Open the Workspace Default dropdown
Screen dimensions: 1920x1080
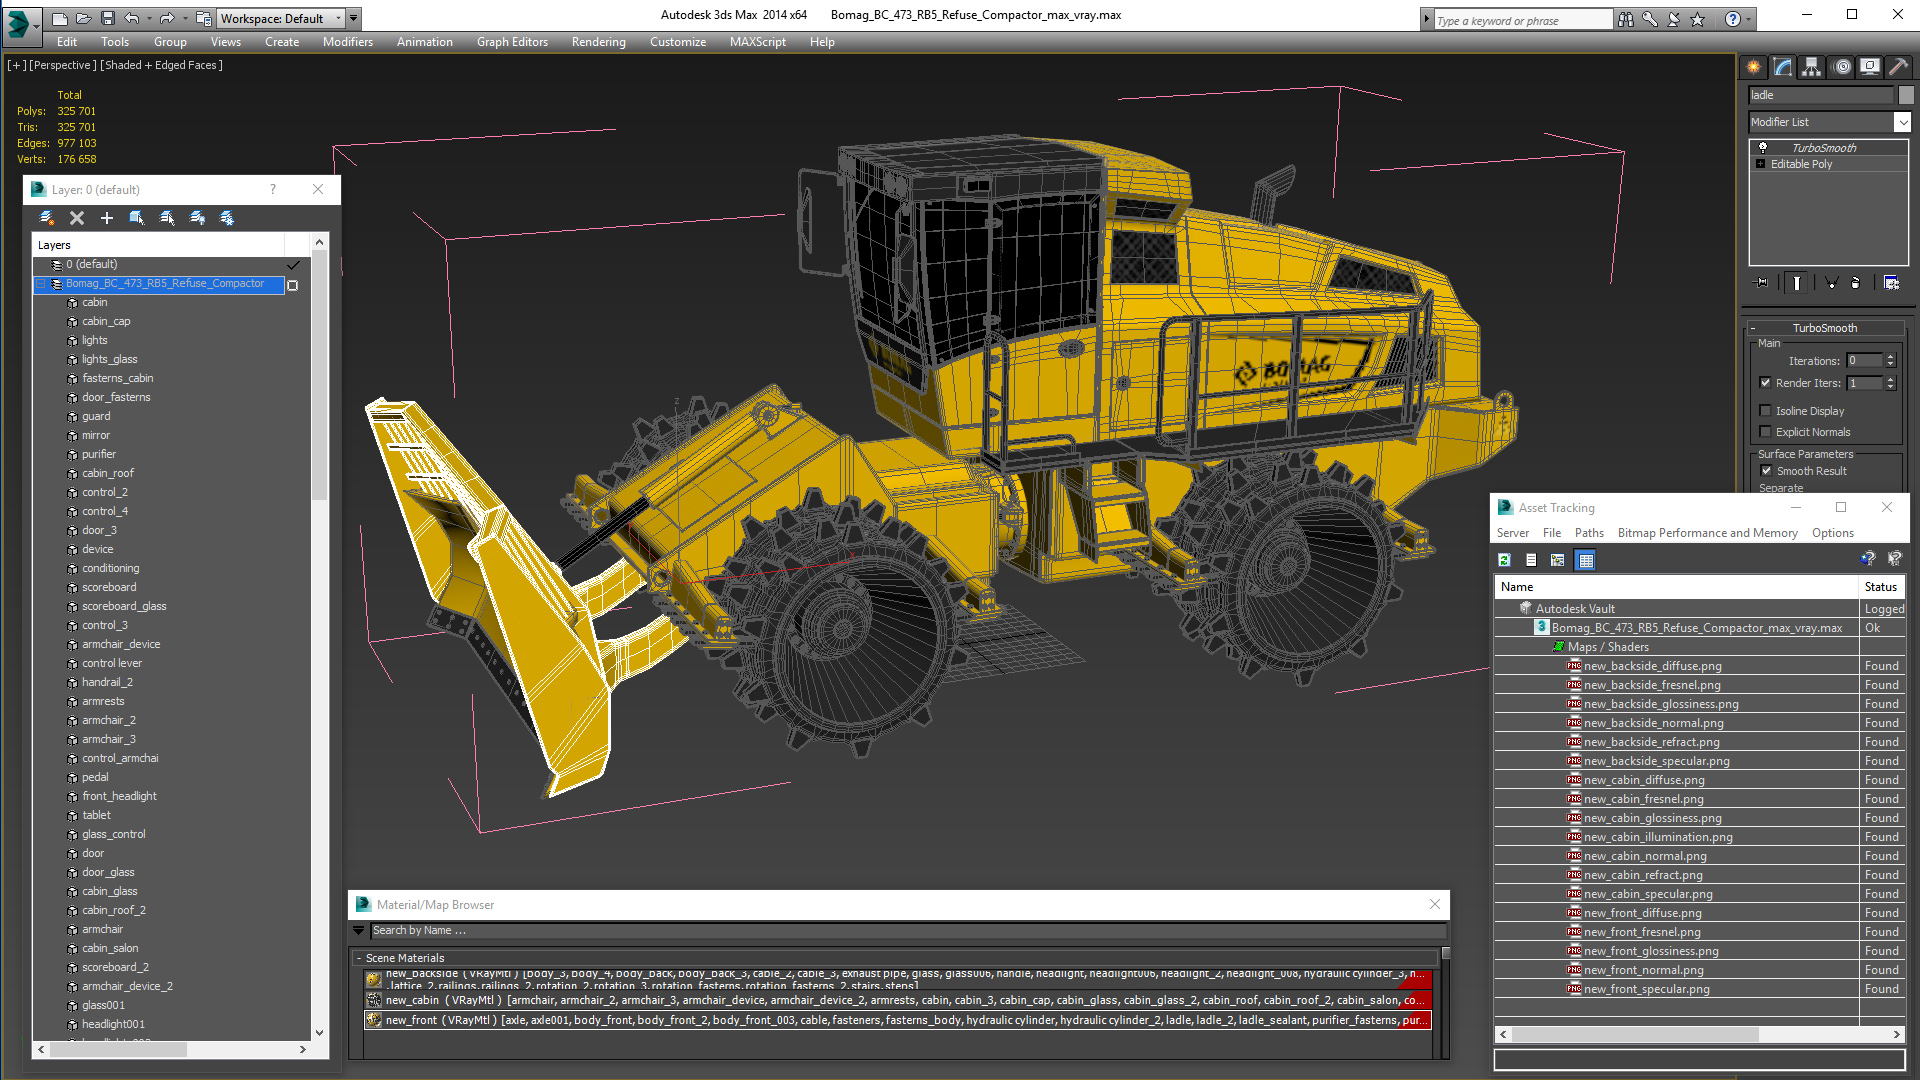click(x=282, y=18)
